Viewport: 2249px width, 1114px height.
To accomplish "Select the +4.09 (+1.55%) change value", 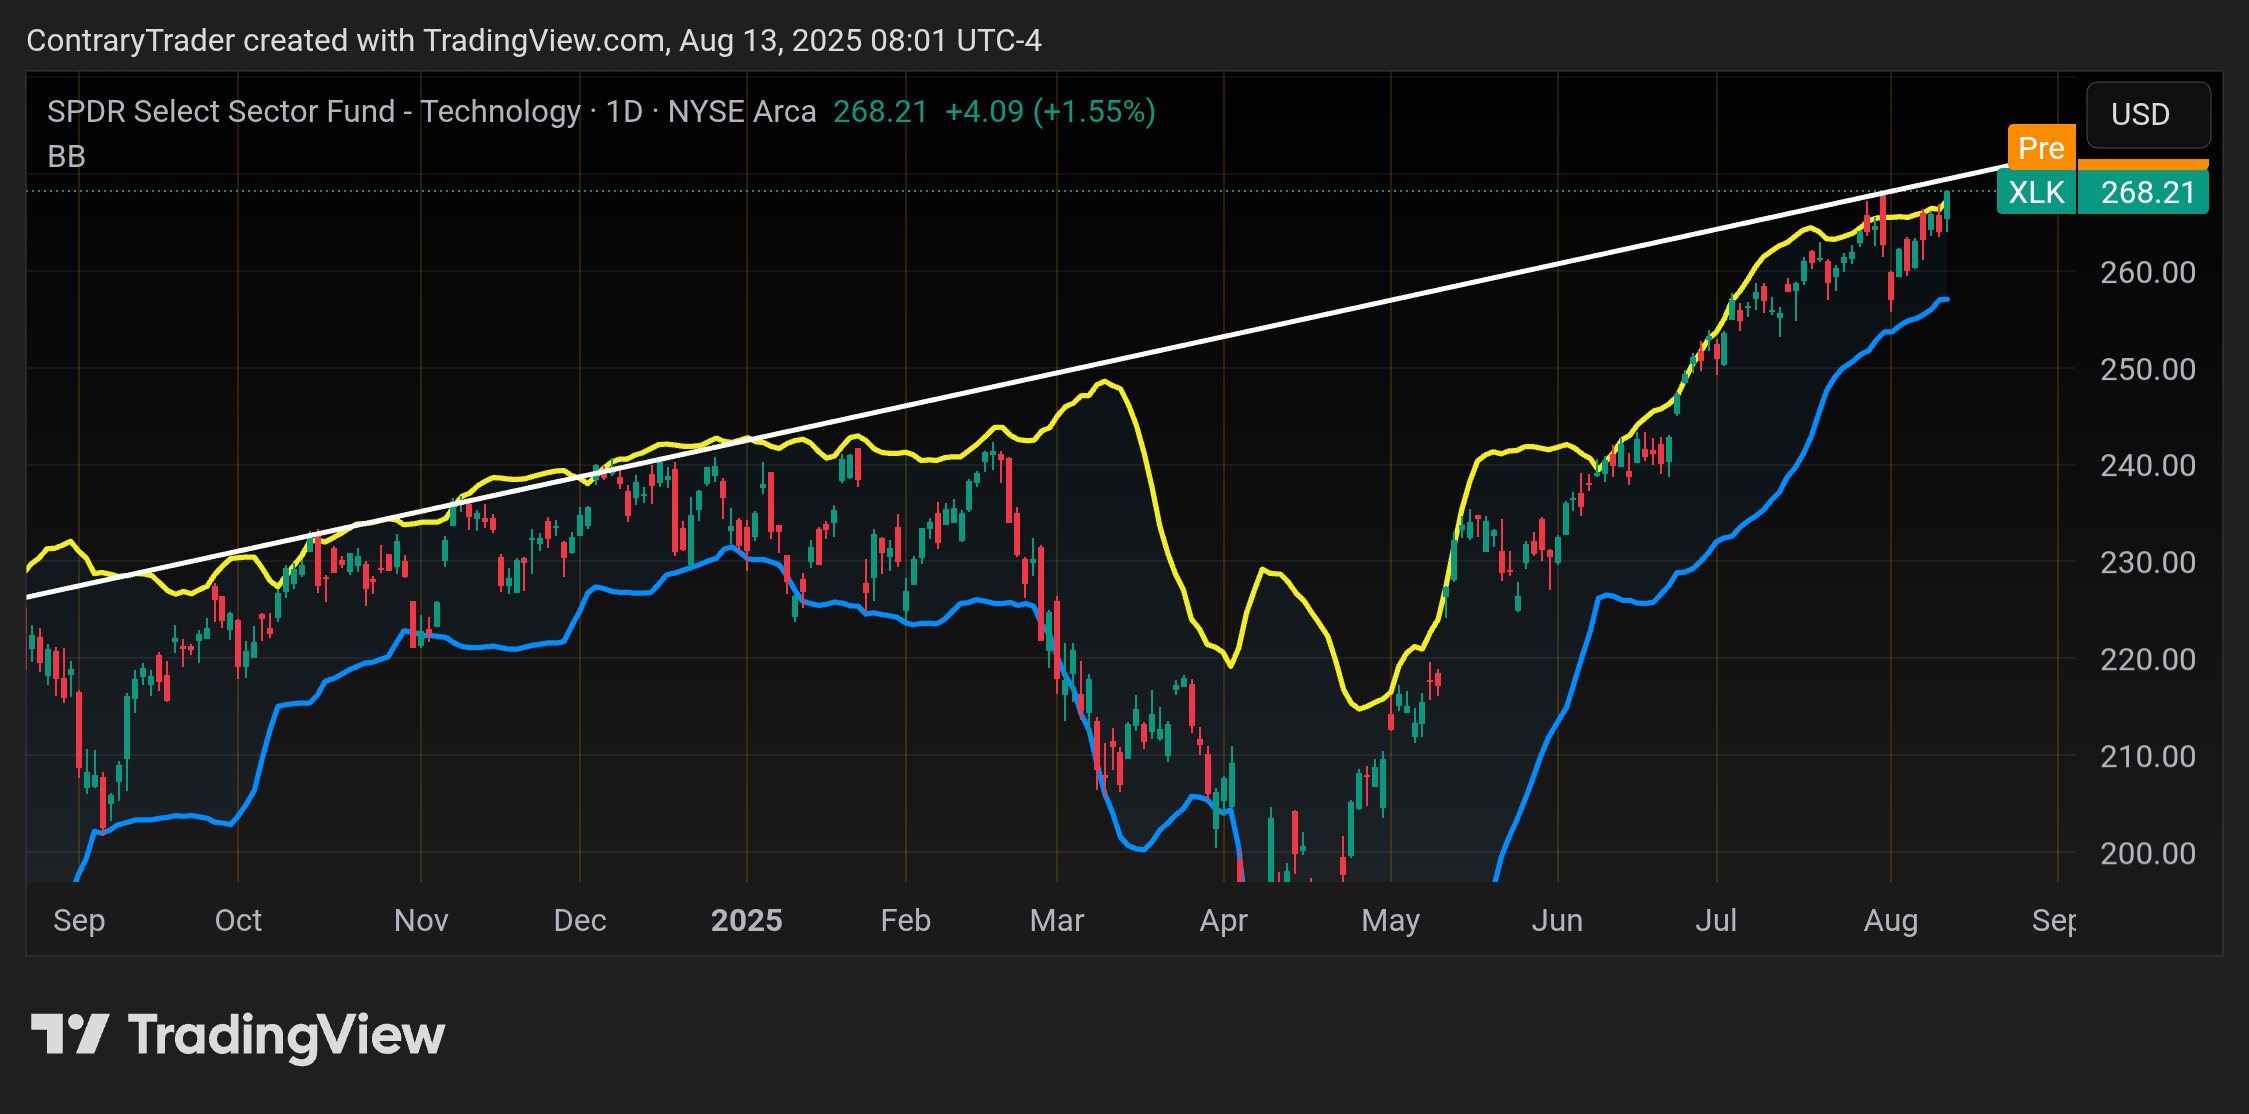I will coord(1050,111).
